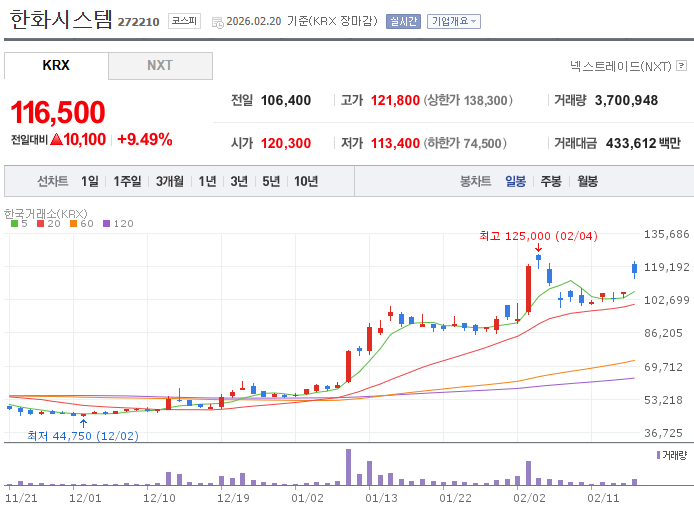Select the 3개월 line chart period
The width and height of the screenshot is (694, 509).
pyautogui.click(x=170, y=181)
